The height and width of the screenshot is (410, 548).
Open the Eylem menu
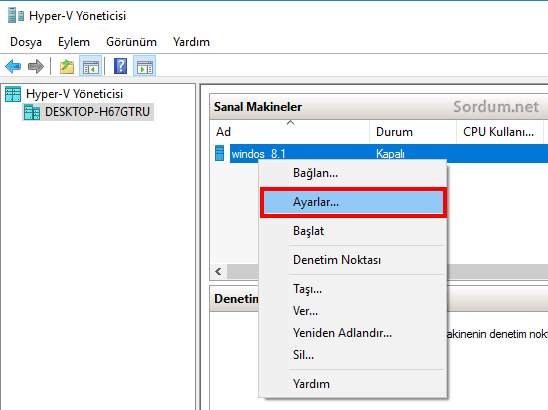[x=74, y=42]
